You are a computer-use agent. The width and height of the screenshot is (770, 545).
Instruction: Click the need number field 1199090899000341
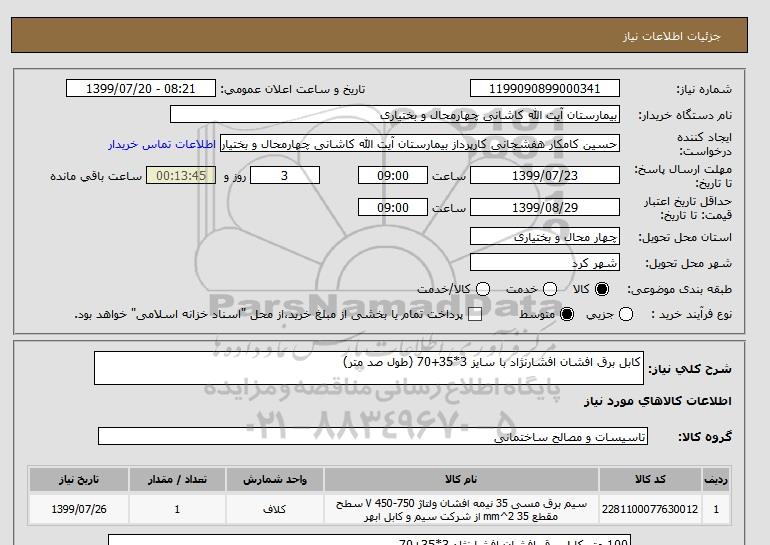tap(545, 88)
